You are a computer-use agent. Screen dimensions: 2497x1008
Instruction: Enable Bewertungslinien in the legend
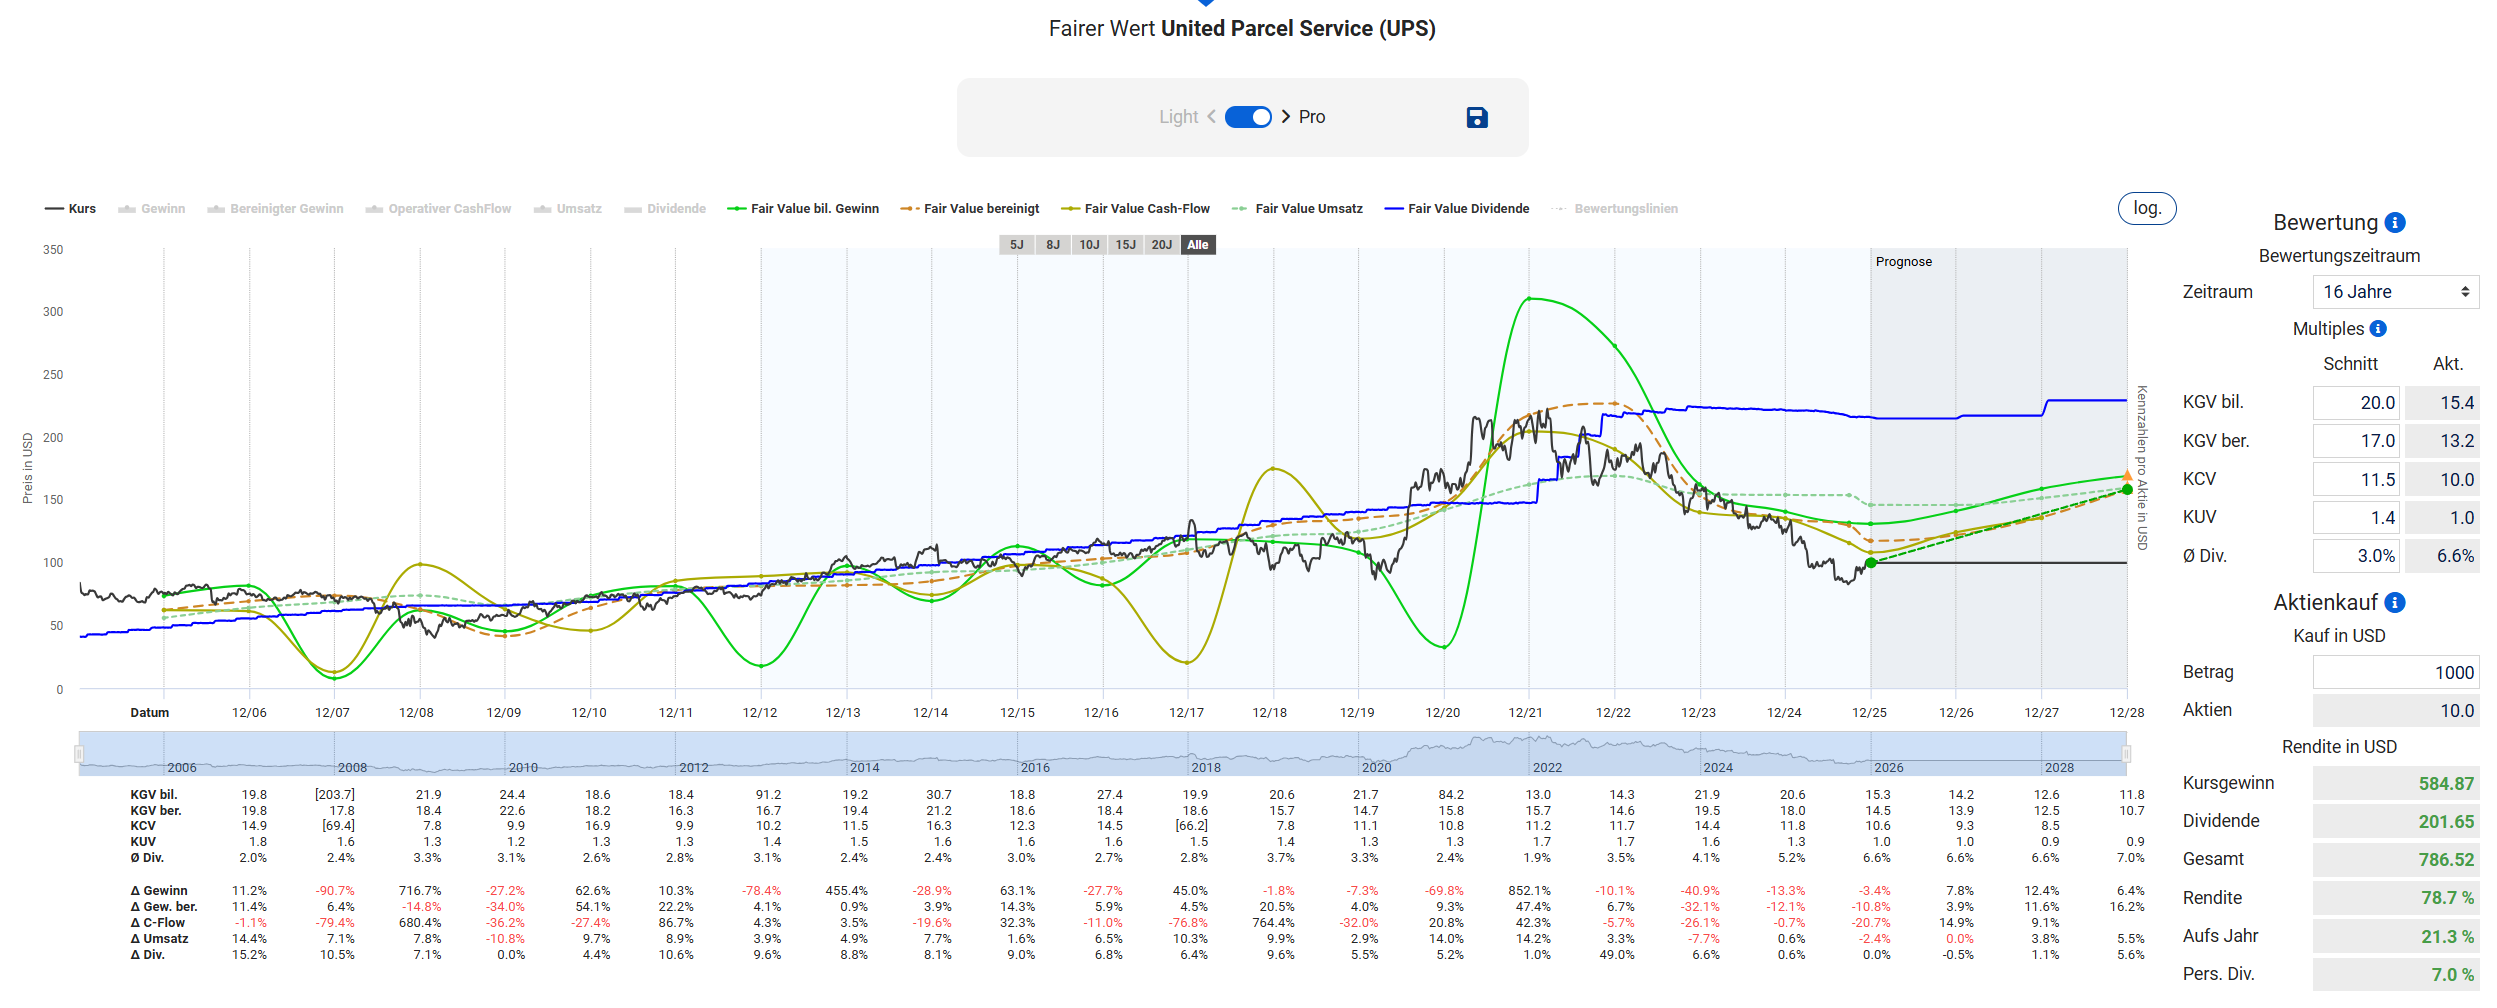pyautogui.click(x=1615, y=209)
